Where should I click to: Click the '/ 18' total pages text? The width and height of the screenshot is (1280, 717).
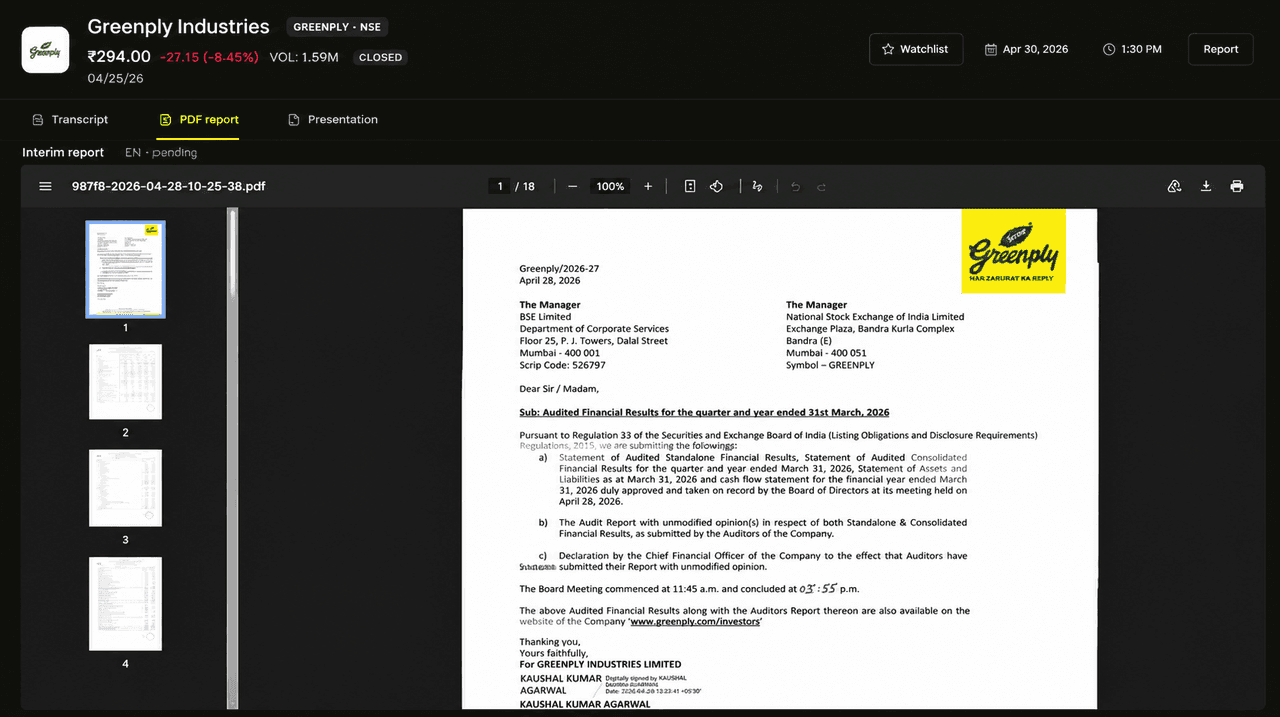pyautogui.click(x=525, y=186)
